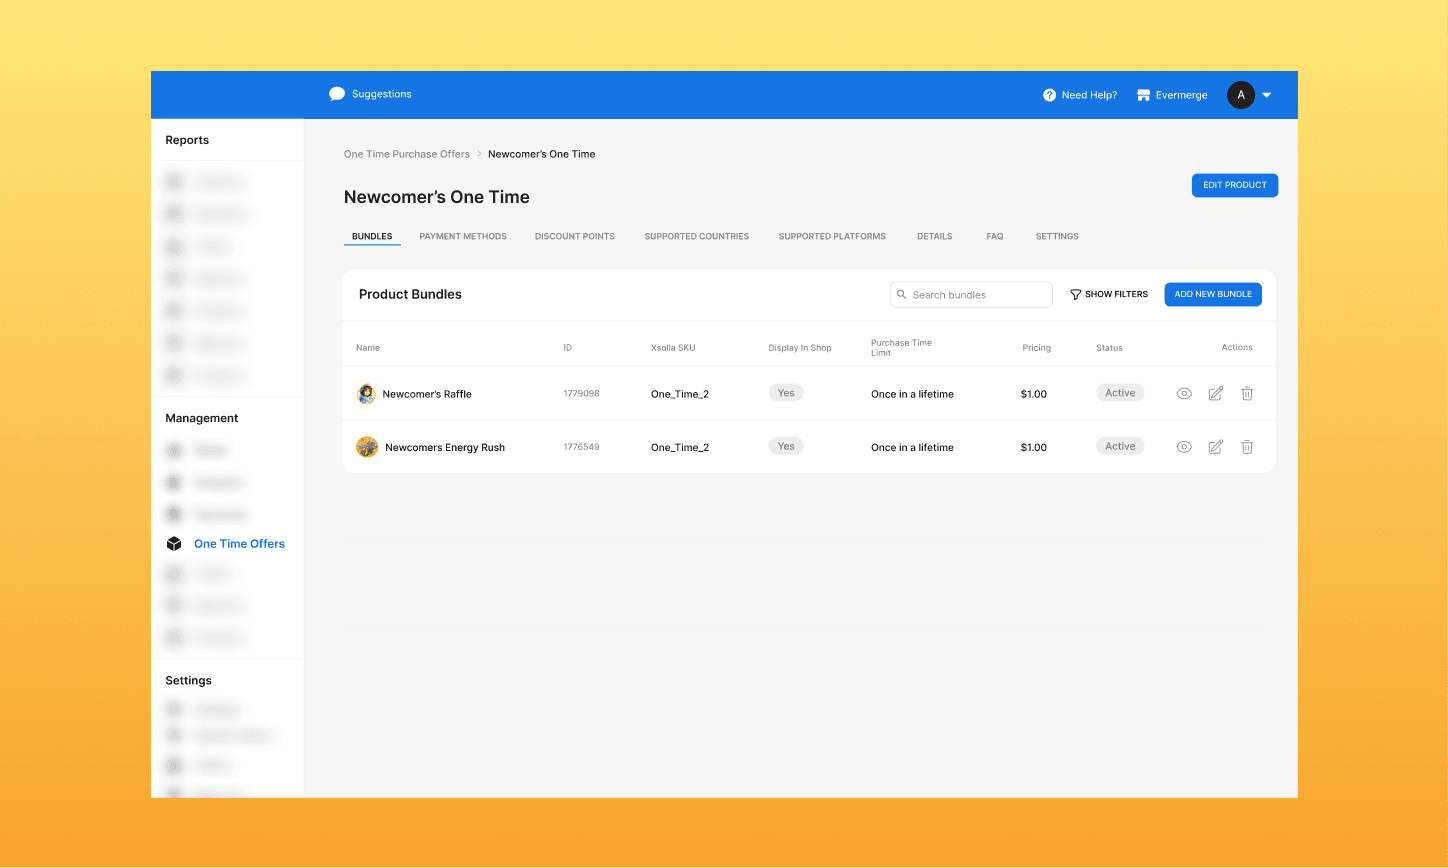Click Active status of Newcomers Energy Rush
This screenshot has width=1448, height=868.
coord(1120,446)
